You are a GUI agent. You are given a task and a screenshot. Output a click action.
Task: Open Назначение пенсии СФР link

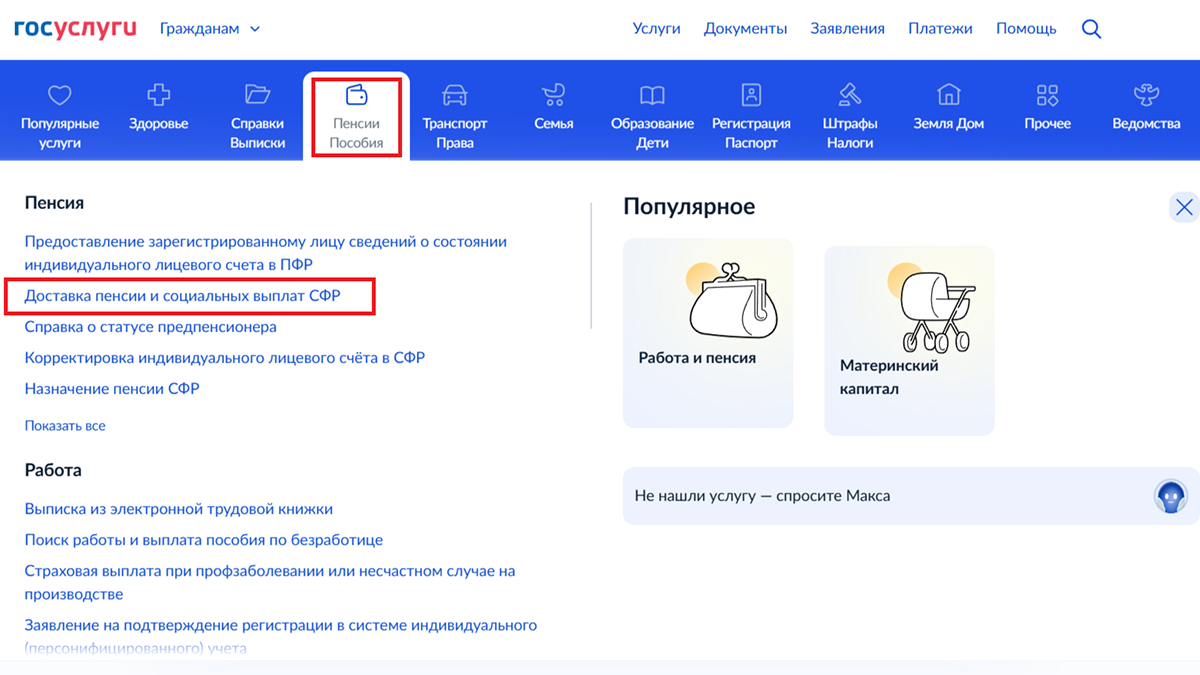[x=112, y=389]
